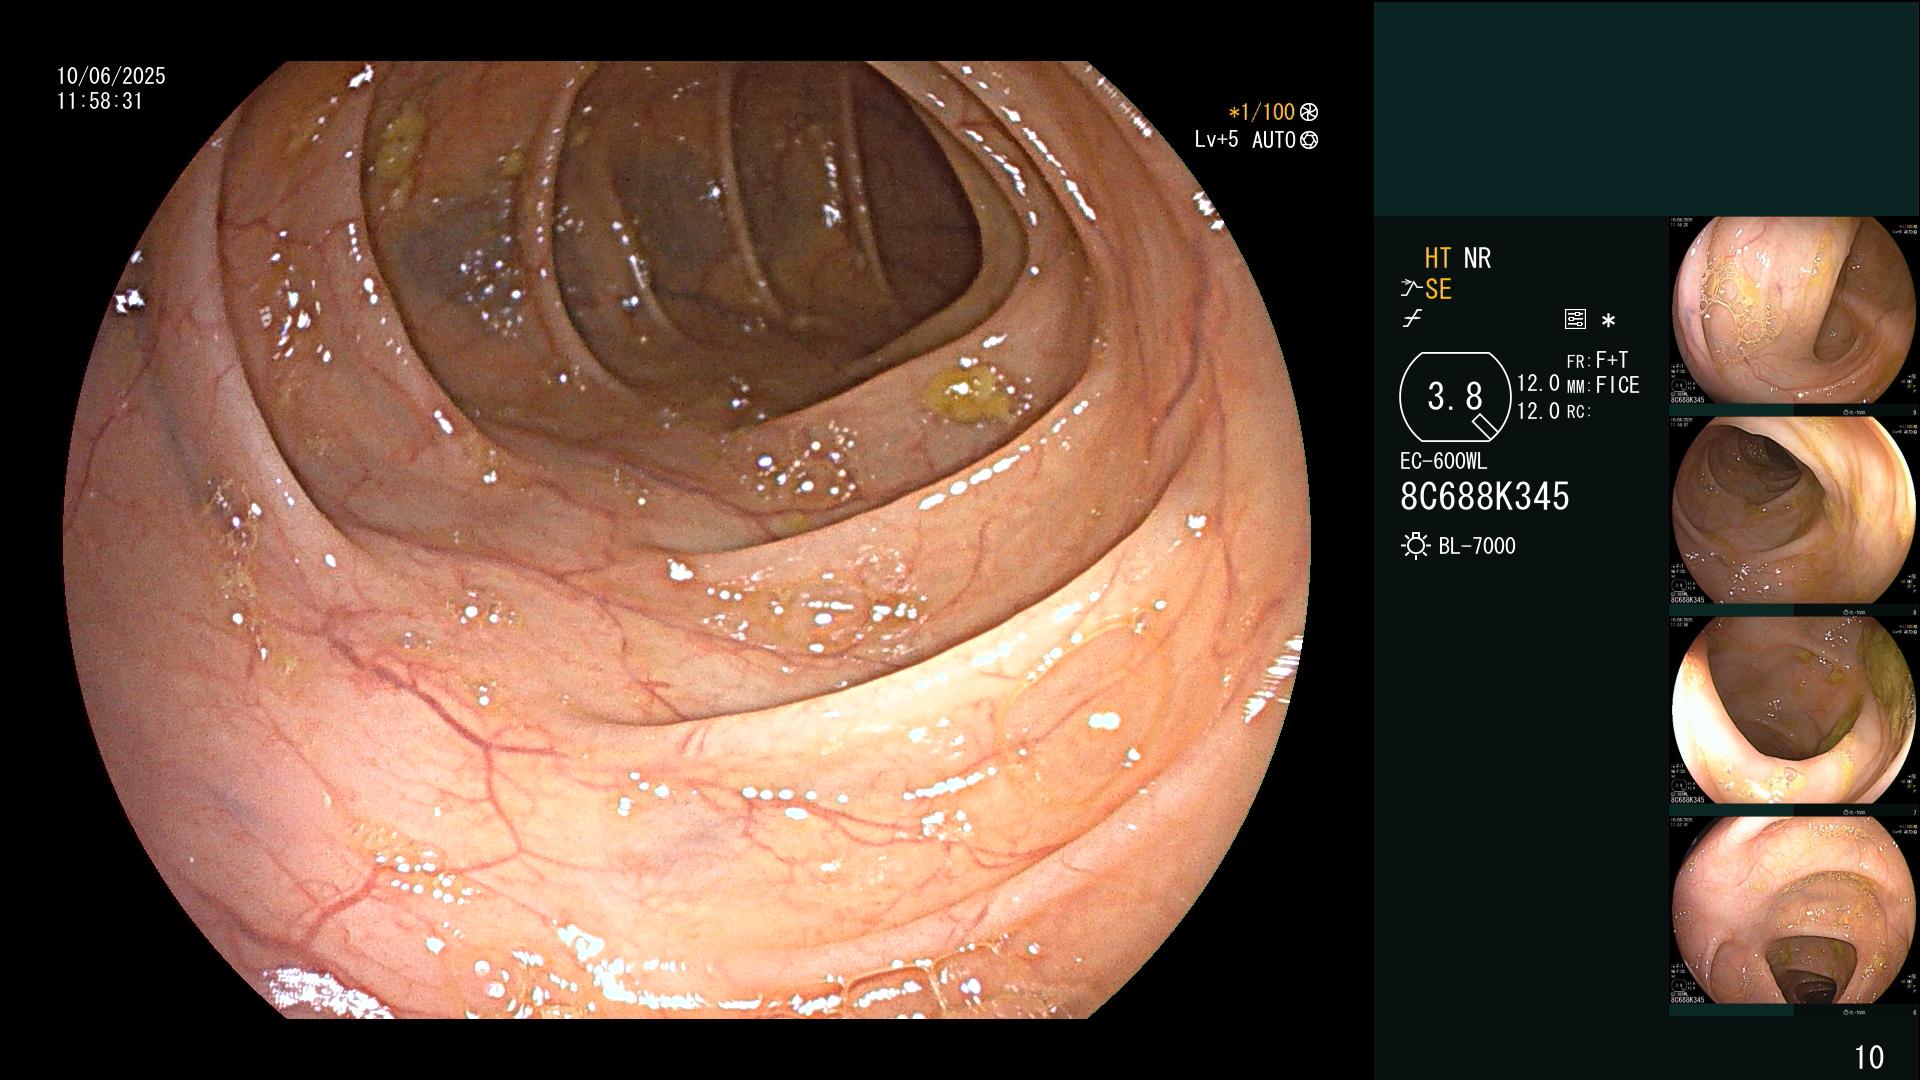Viewport: 1920px width, 1080px height.
Task: Click the main endoscopic live image
Action: pos(686,540)
